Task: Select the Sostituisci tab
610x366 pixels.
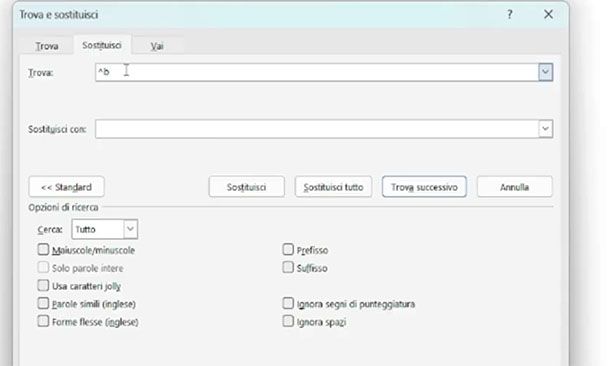Action: click(102, 45)
